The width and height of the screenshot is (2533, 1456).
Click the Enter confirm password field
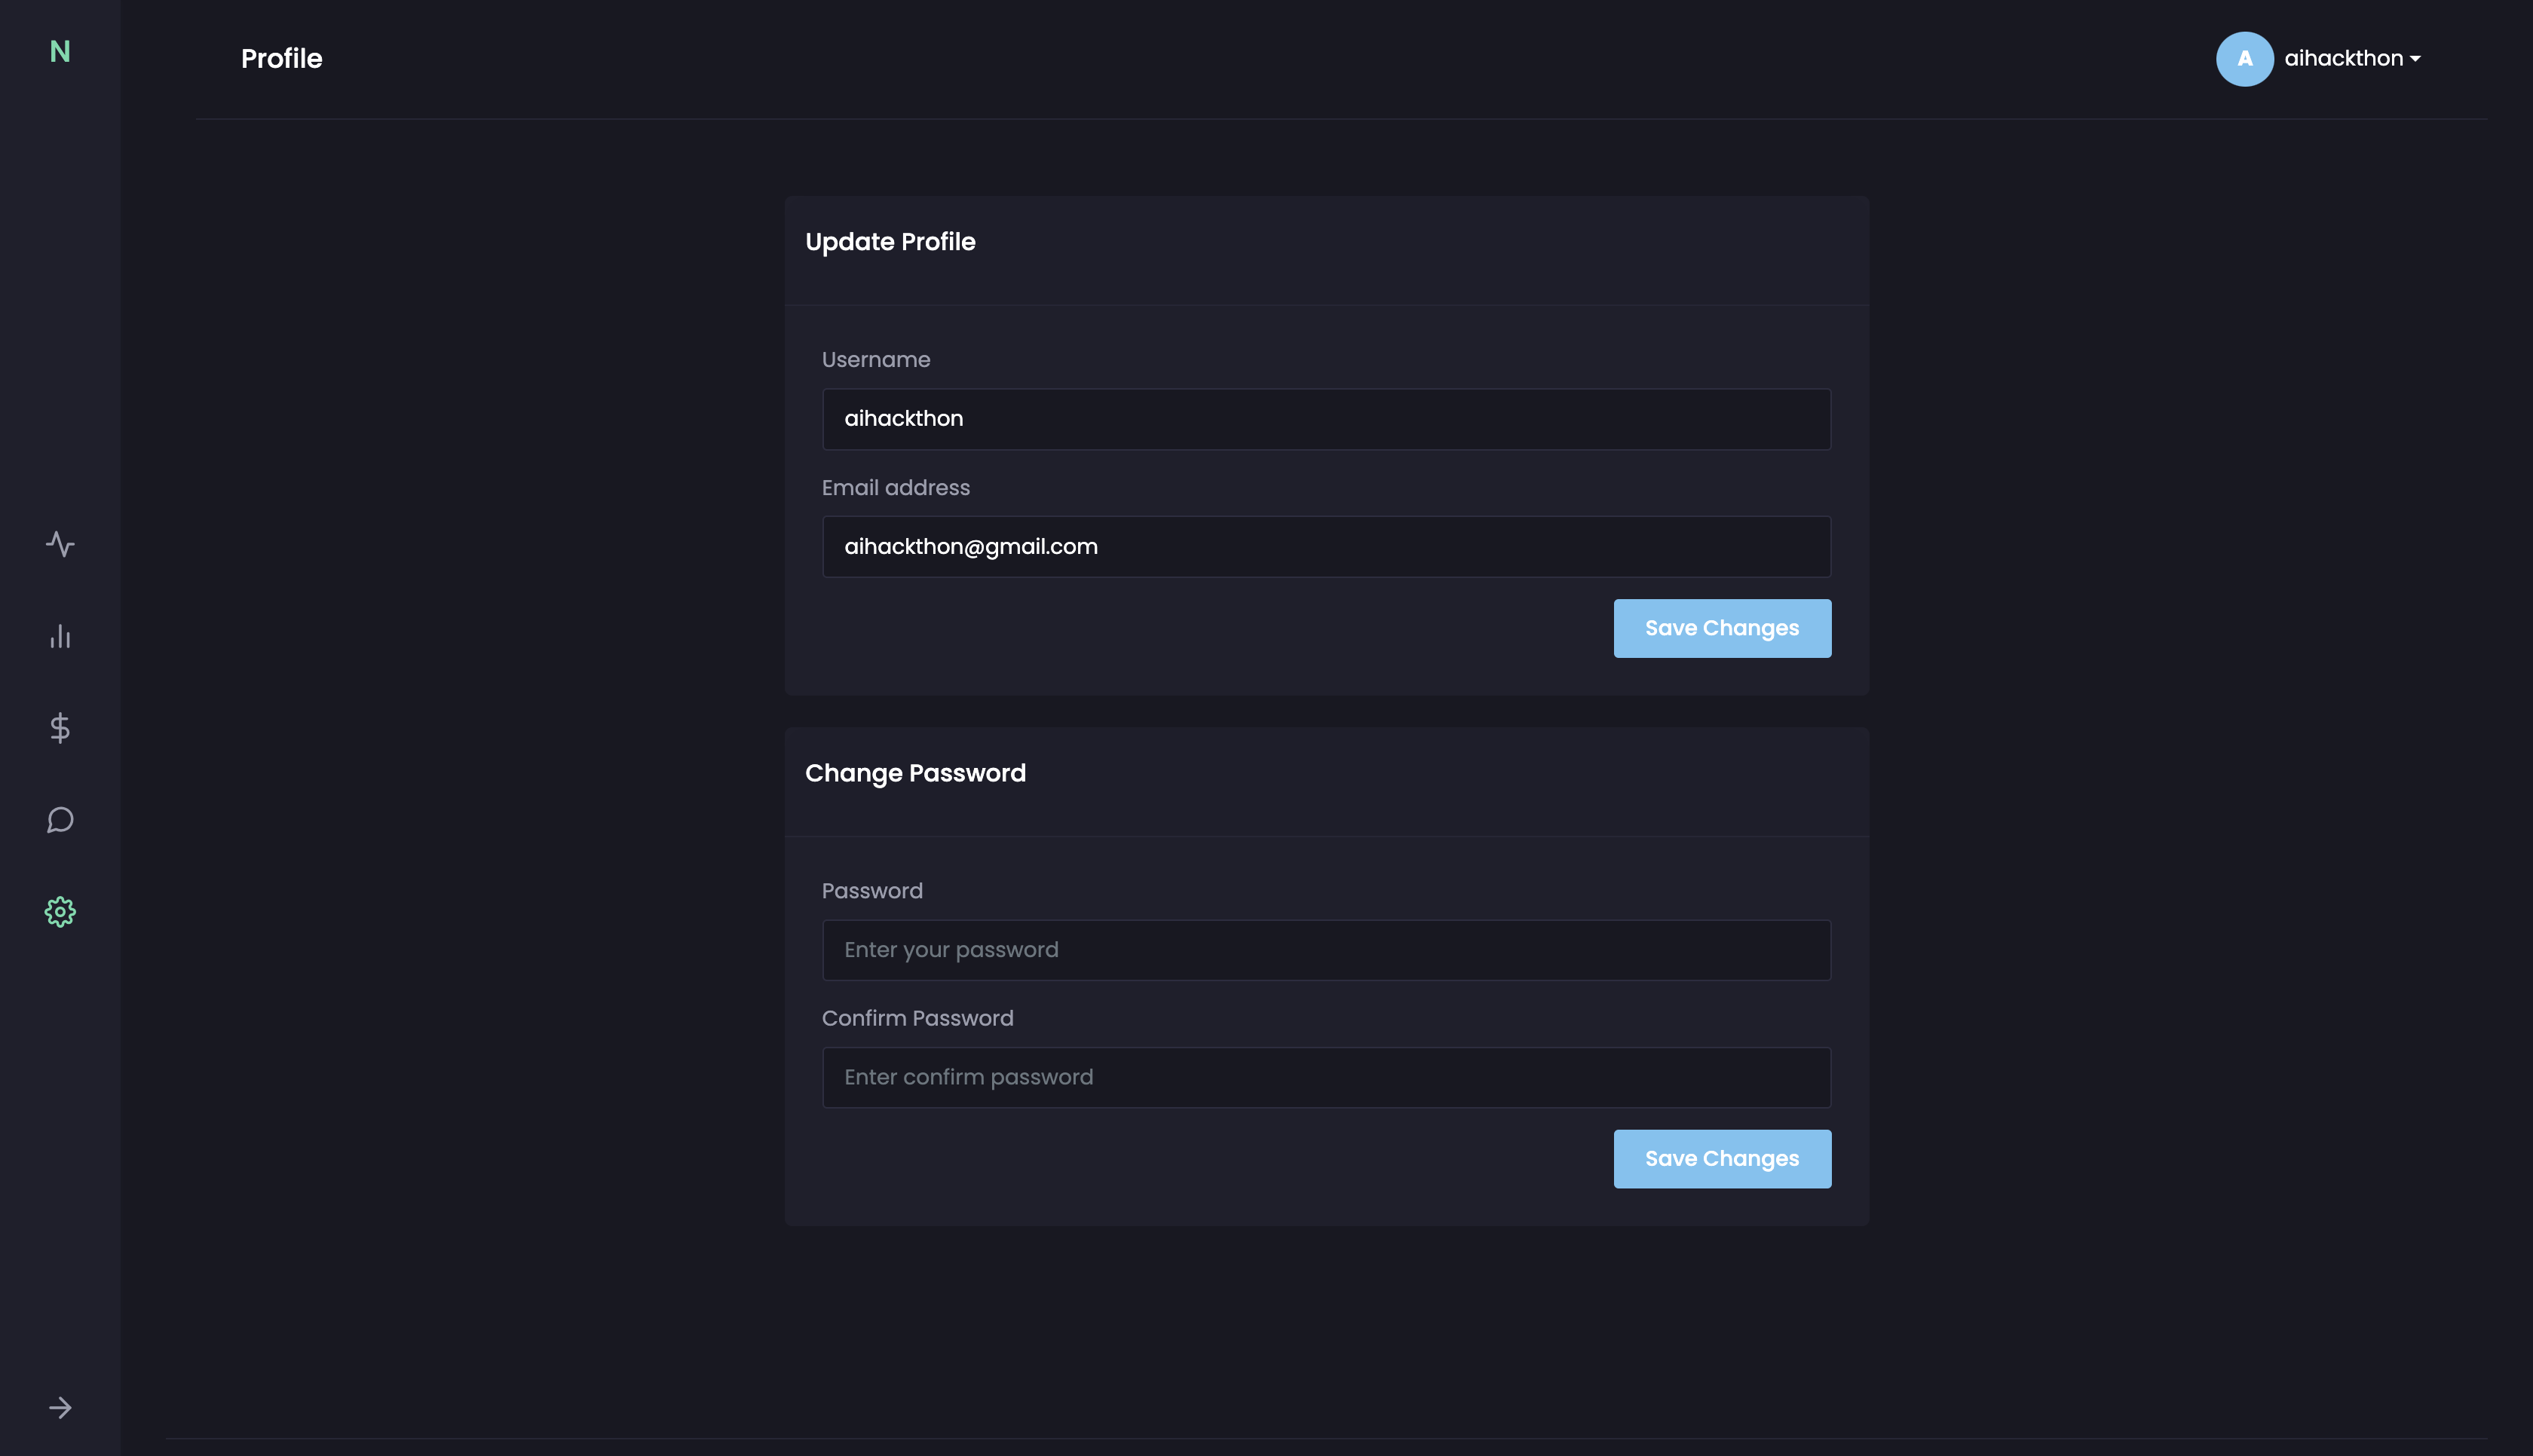click(x=1326, y=1077)
